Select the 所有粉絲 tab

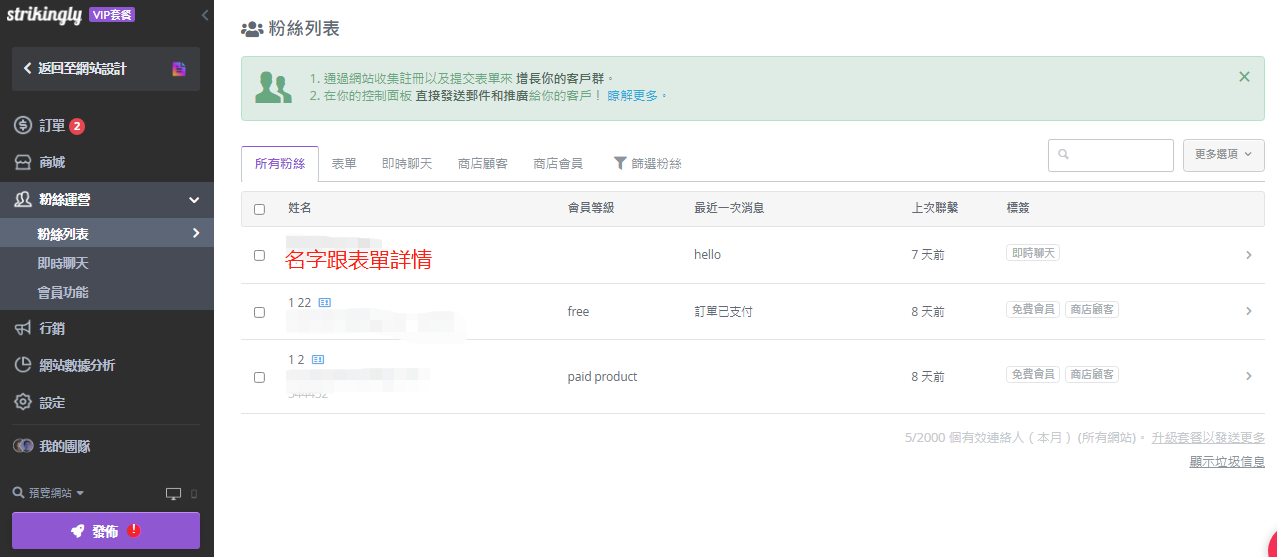click(280, 163)
